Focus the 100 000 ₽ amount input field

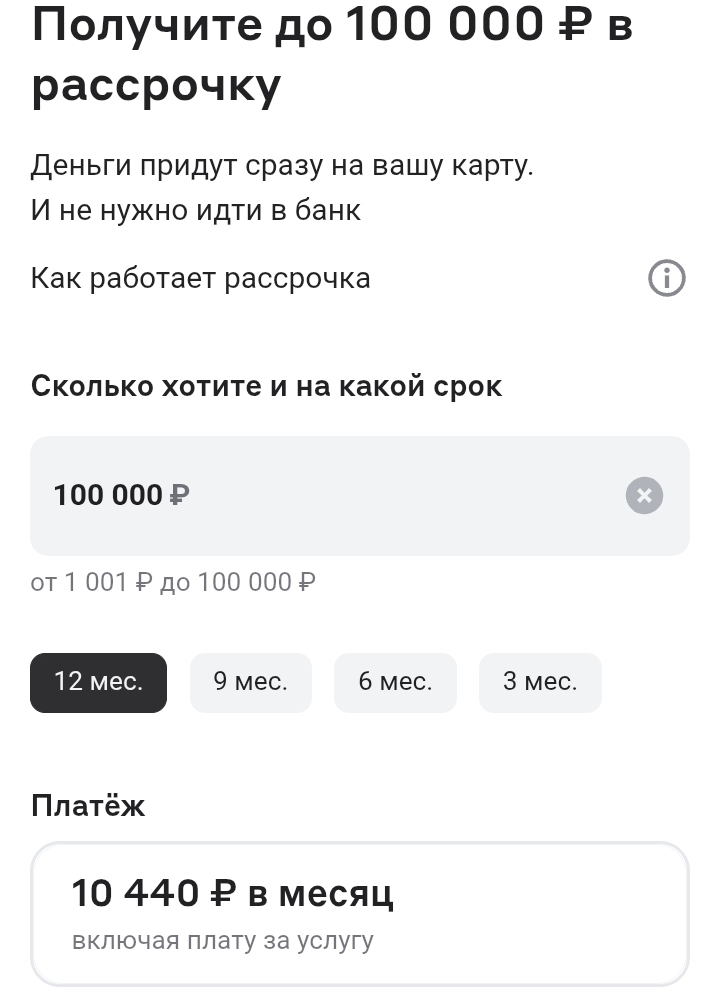330,495
